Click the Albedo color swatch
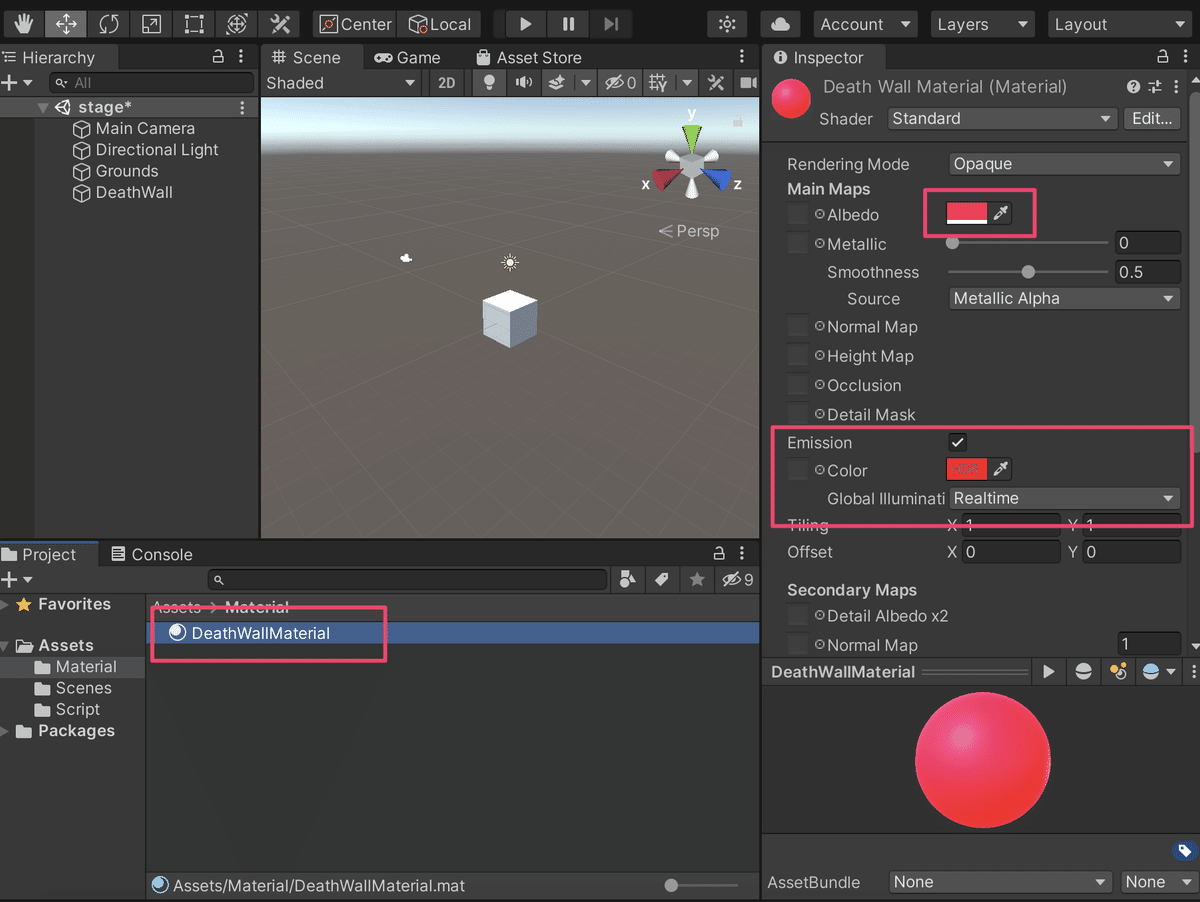The width and height of the screenshot is (1200, 902). (967, 213)
